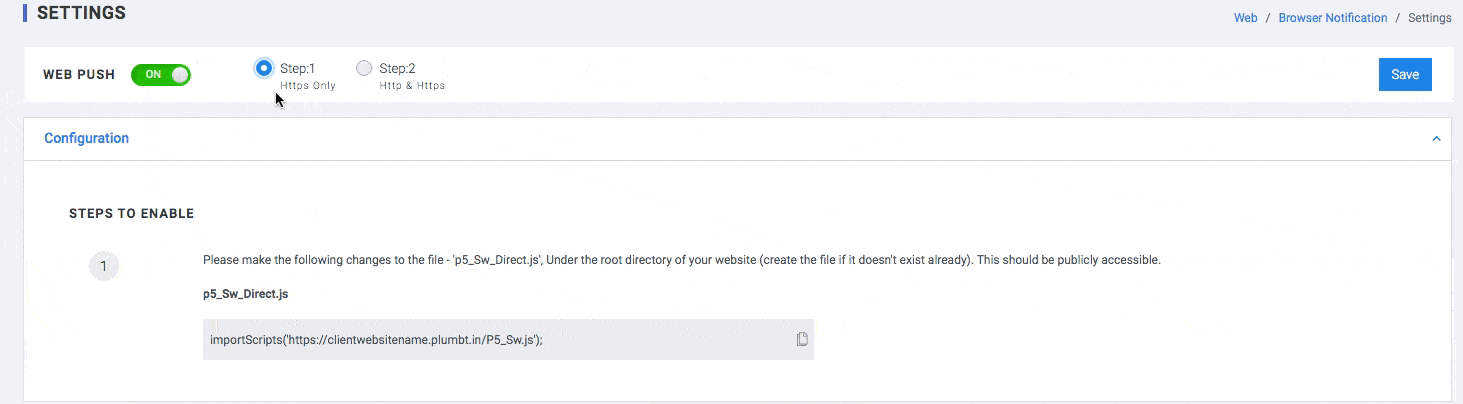
Task: Click the 'Http & Https' caption text
Action: pyautogui.click(x=412, y=86)
